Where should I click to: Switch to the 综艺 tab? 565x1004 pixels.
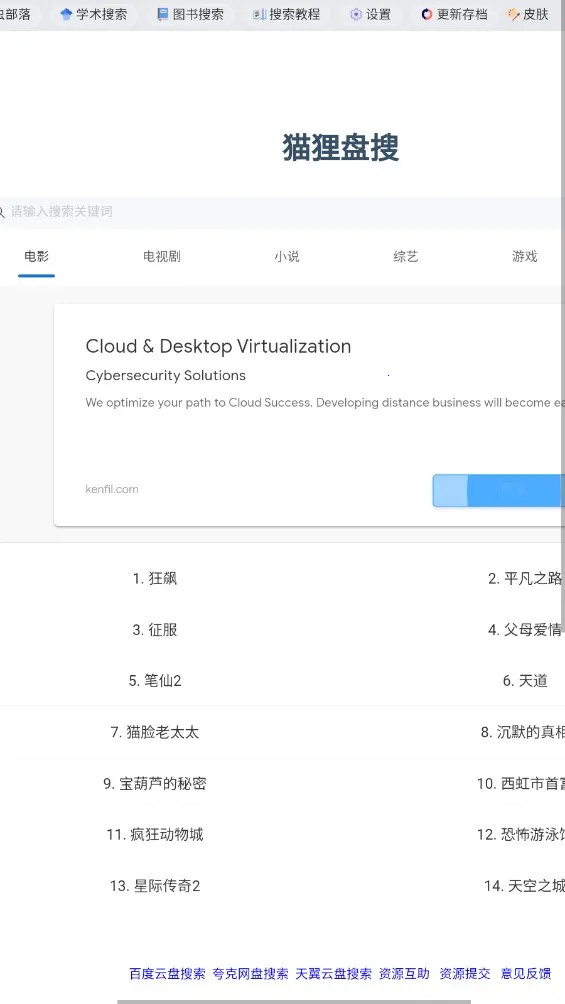click(405, 257)
